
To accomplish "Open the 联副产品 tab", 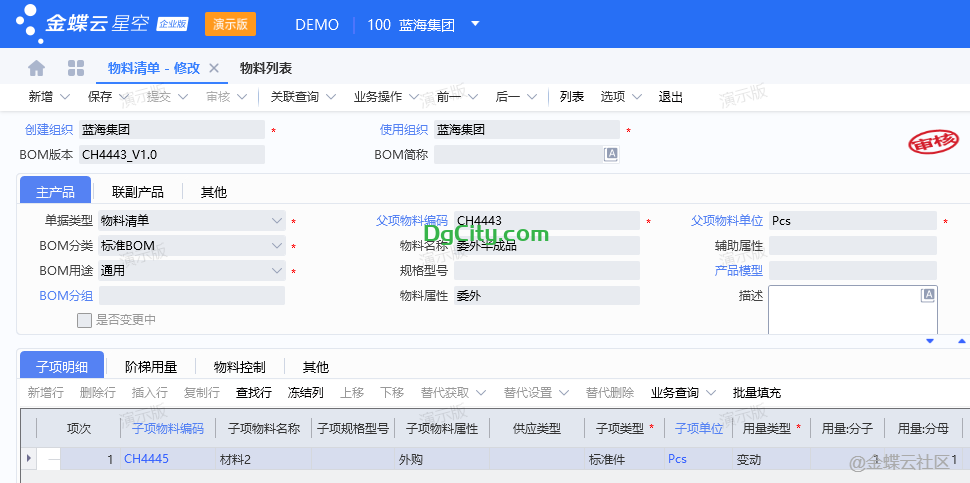I will (138, 191).
